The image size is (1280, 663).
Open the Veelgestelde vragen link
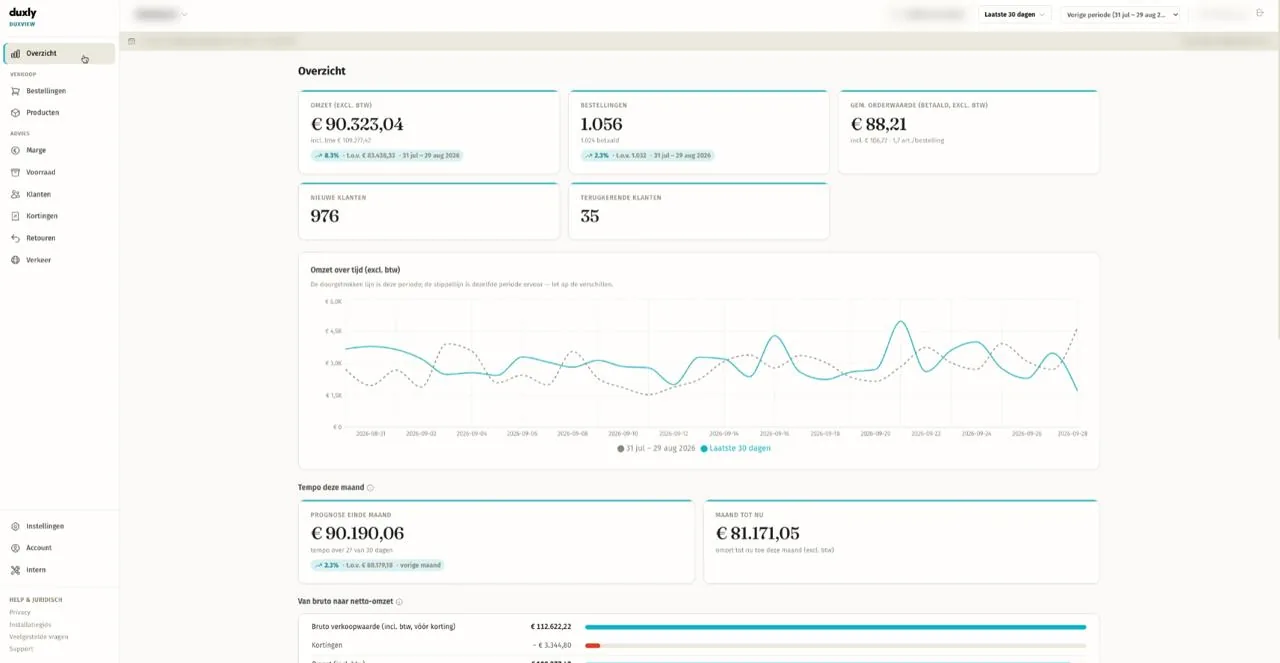(x=39, y=636)
